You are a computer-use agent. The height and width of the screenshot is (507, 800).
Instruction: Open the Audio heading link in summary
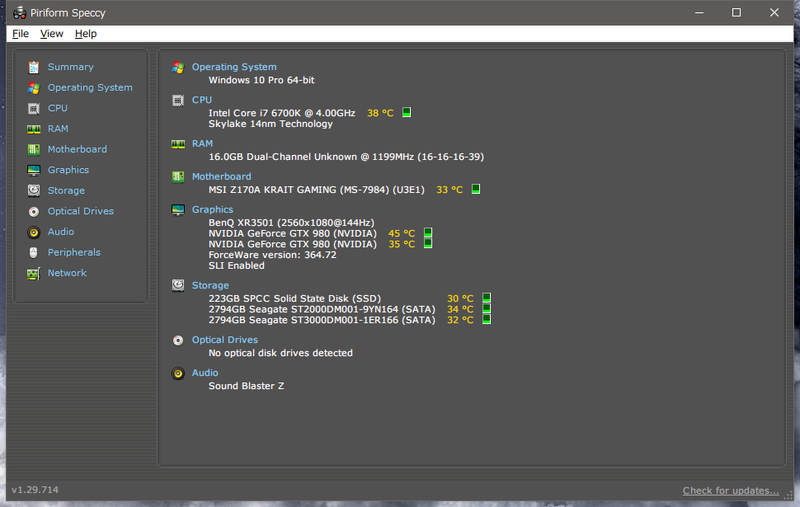coord(205,373)
